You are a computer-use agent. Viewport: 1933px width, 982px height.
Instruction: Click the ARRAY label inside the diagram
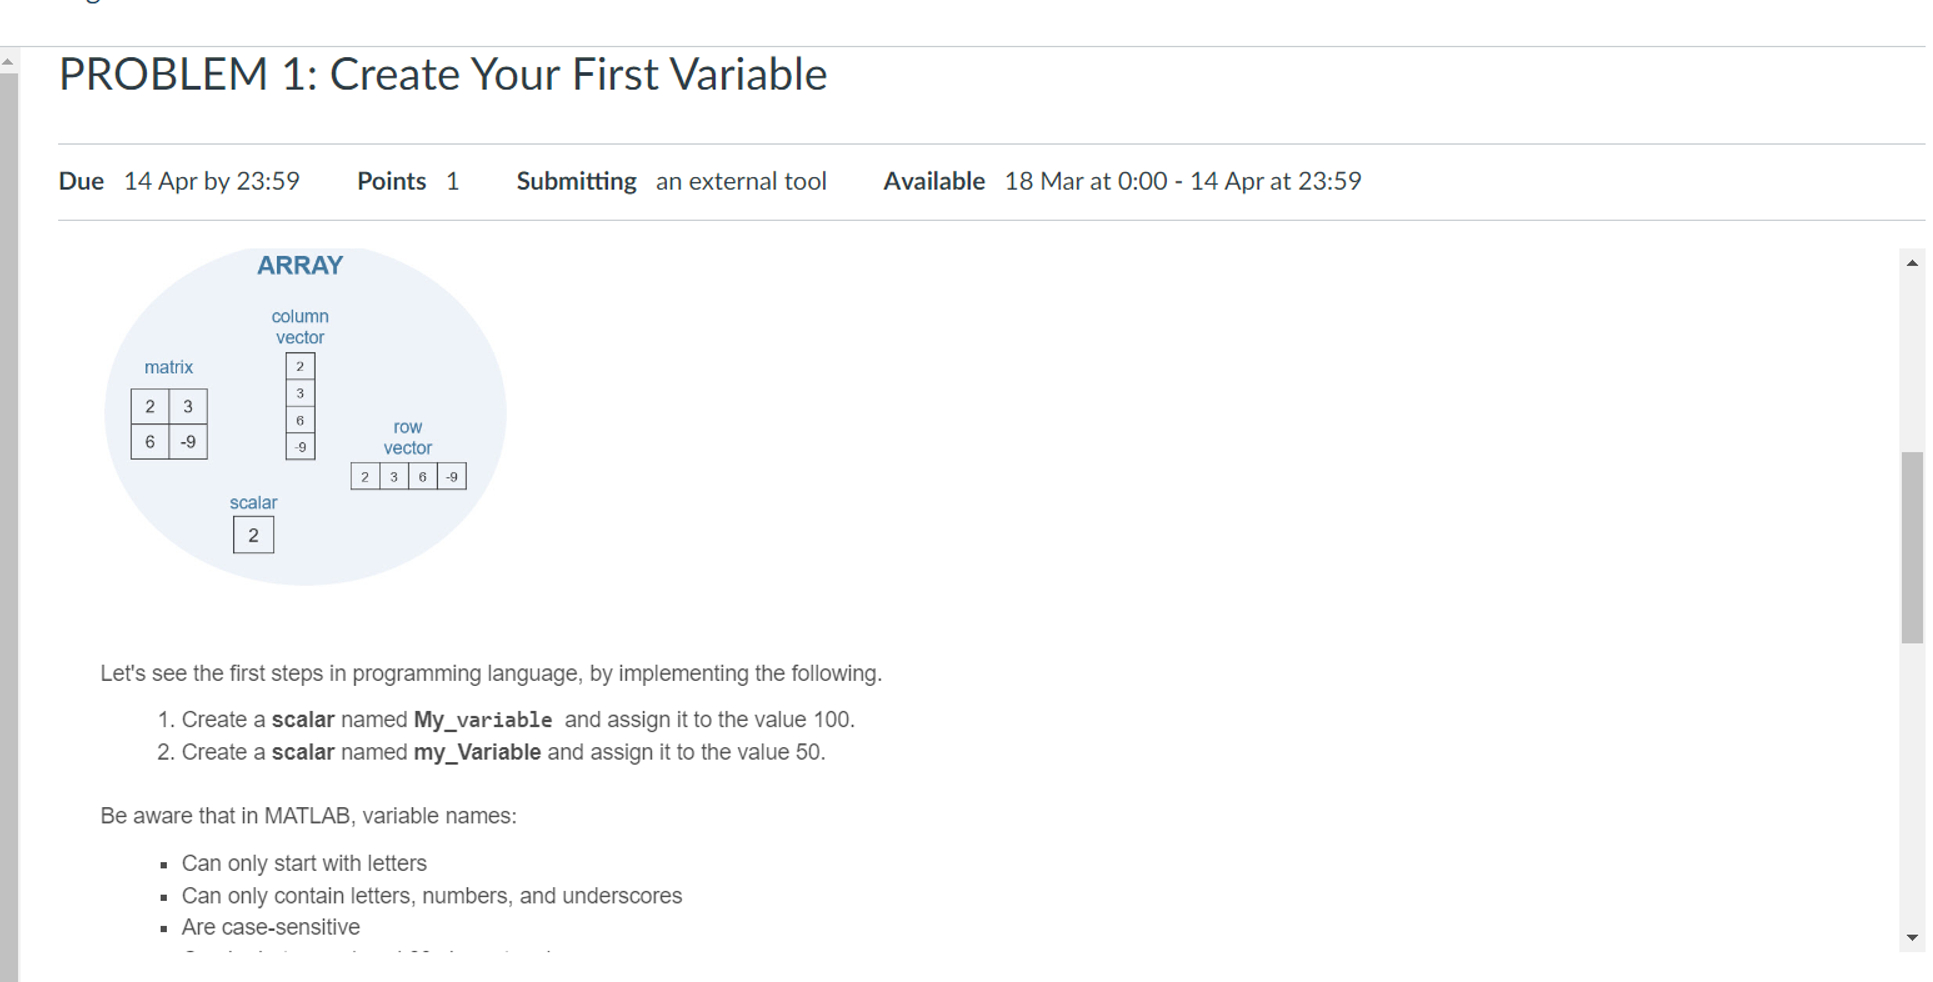(300, 265)
